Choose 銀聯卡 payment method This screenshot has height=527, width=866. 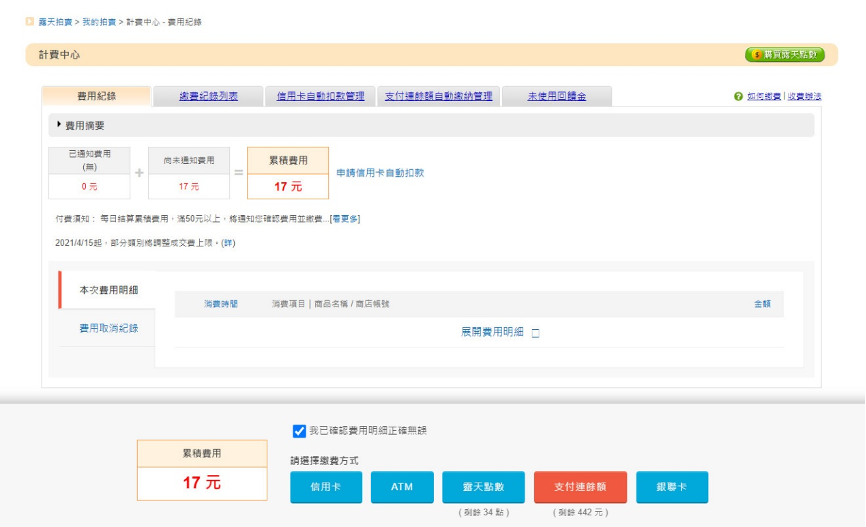pos(671,487)
